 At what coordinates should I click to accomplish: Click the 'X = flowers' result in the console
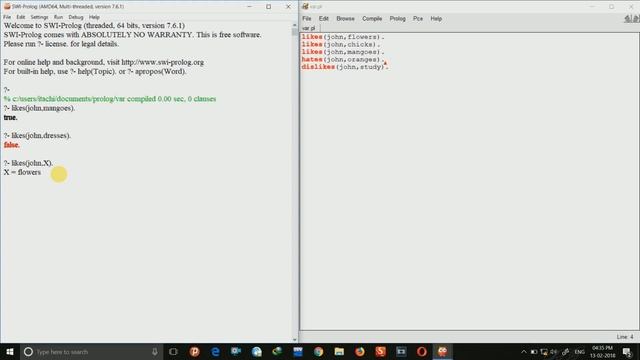(x=22, y=172)
